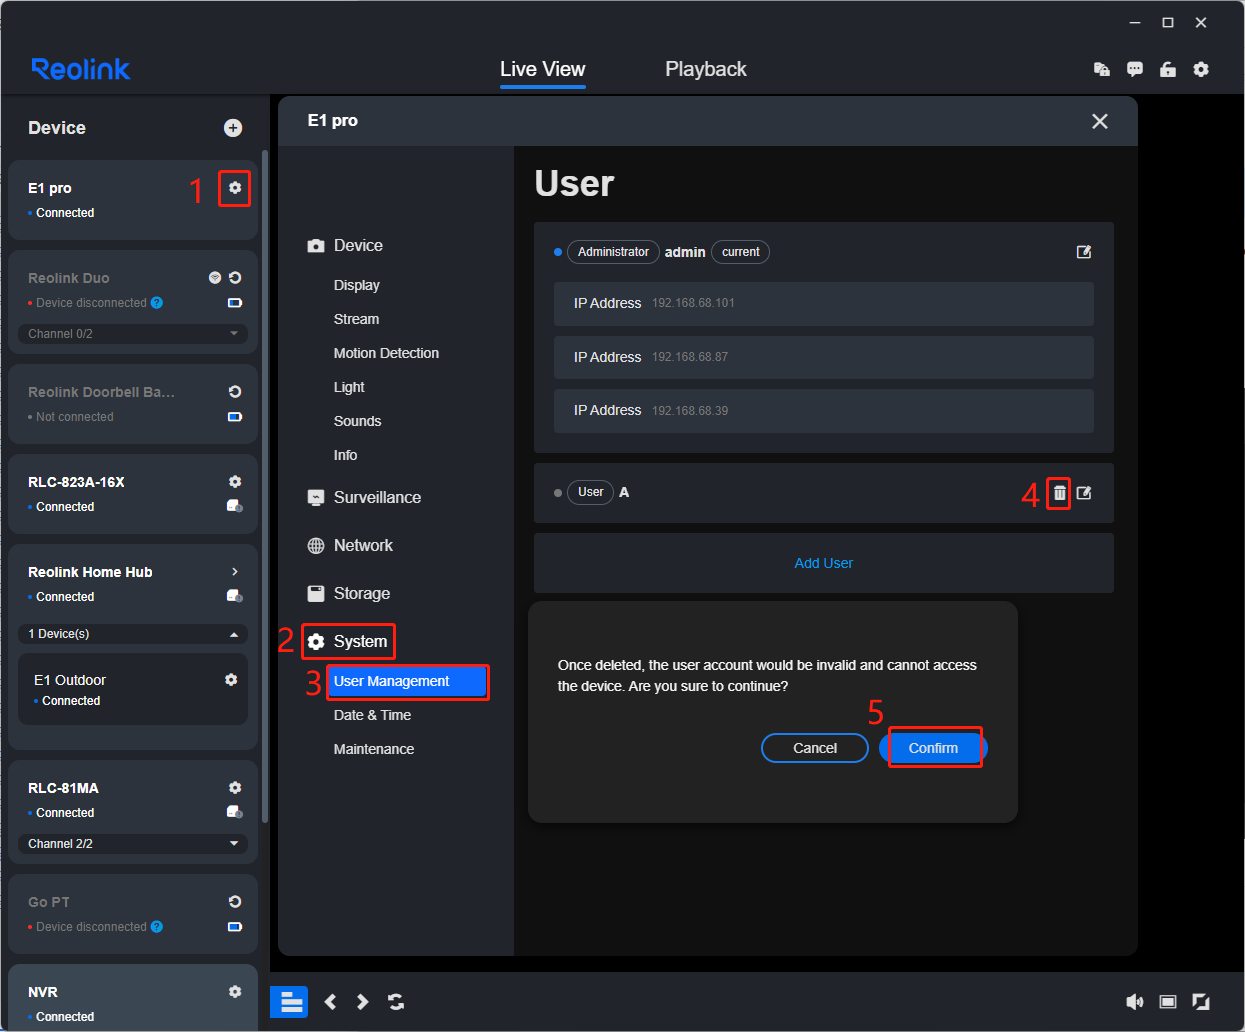
Task: Cancel the delete user prompt
Action: tap(815, 748)
